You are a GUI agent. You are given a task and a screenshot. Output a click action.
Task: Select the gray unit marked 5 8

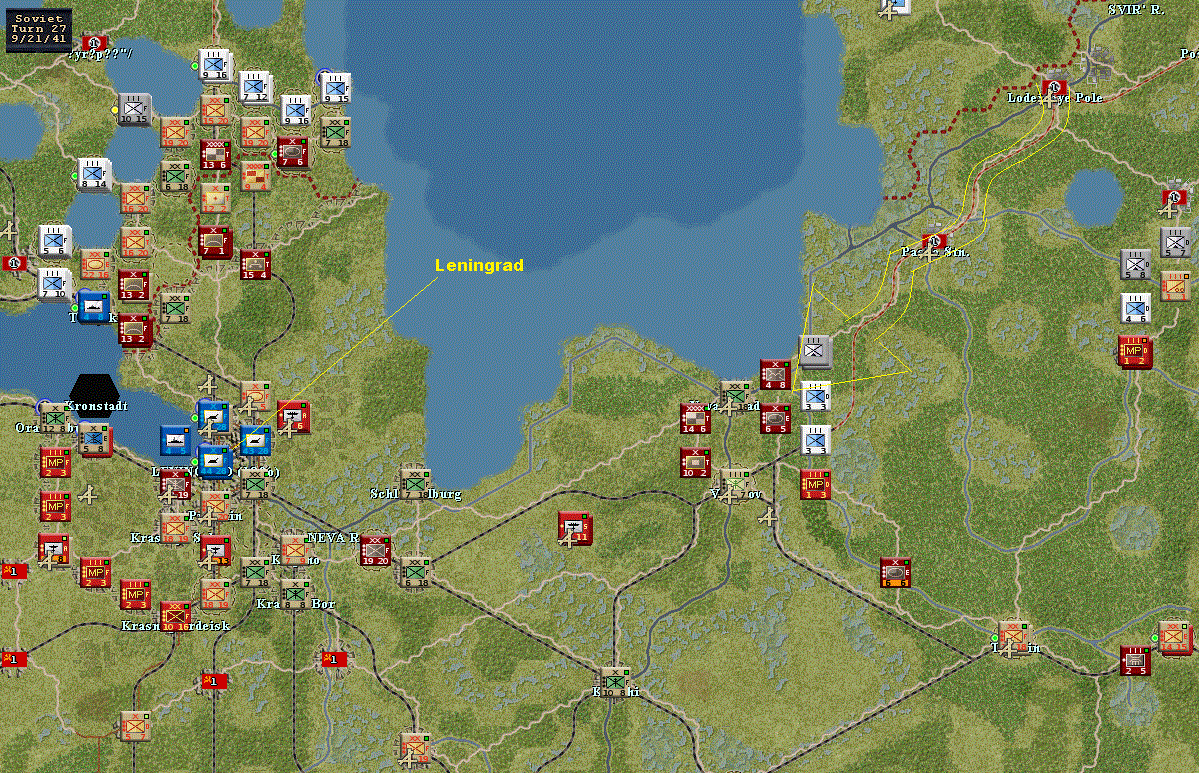pyautogui.click(x=1136, y=264)
